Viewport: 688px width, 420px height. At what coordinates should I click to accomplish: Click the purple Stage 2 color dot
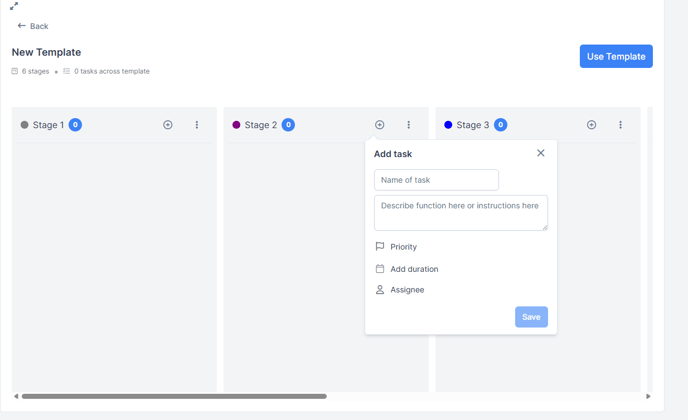pos(236,125)
